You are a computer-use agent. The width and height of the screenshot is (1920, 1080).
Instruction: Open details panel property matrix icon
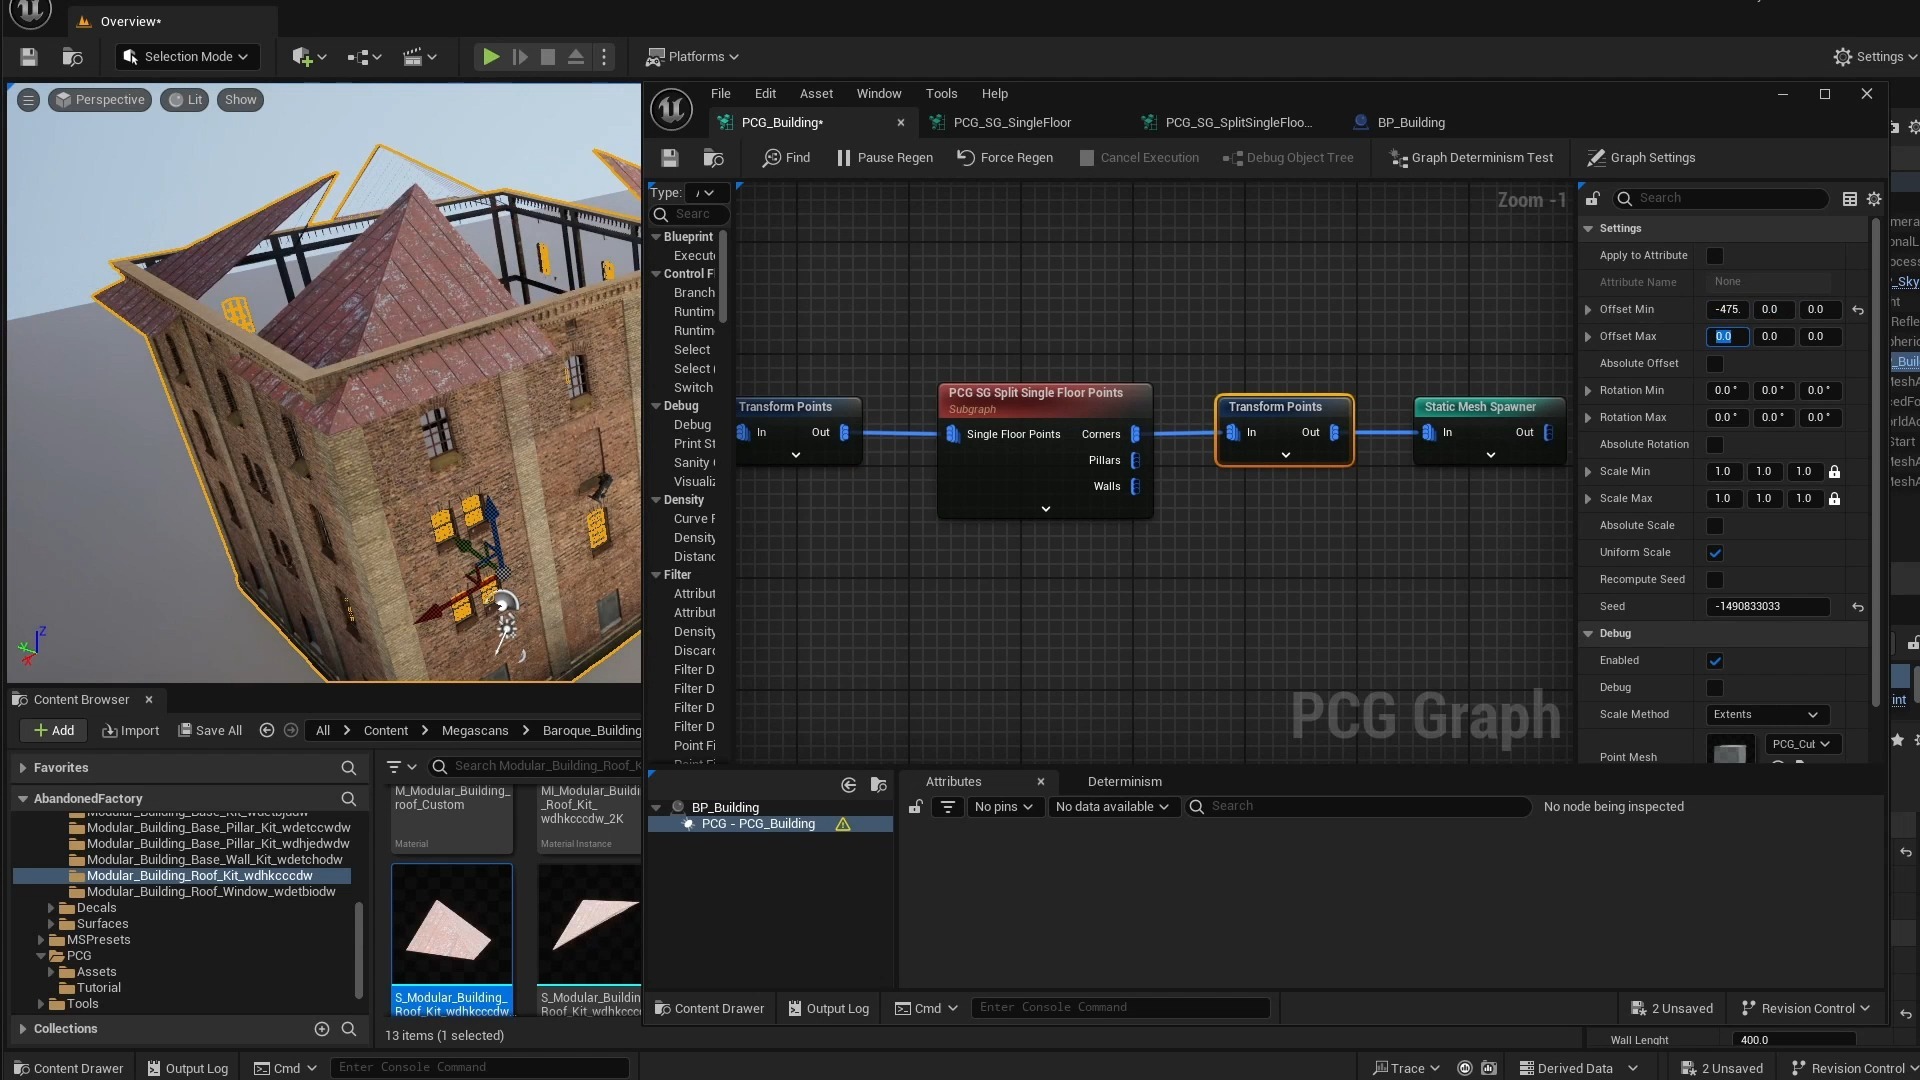coord(1849,199)
